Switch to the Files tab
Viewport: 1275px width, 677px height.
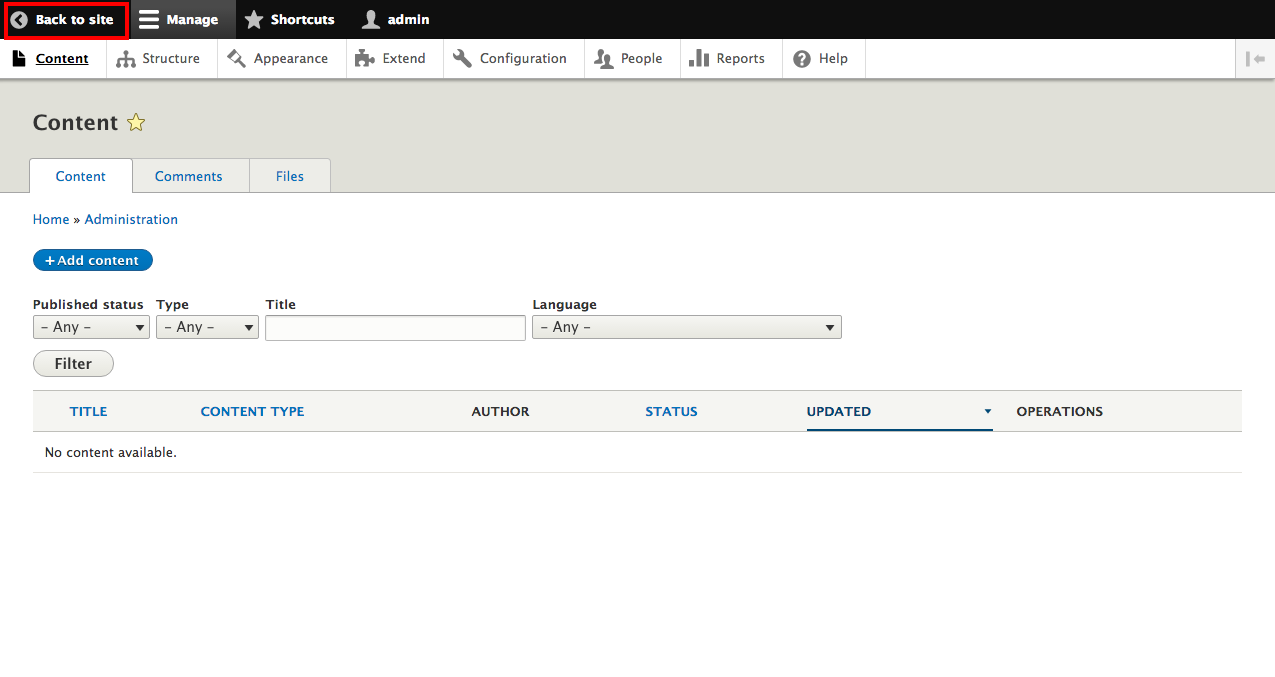[x=290, y=176]
